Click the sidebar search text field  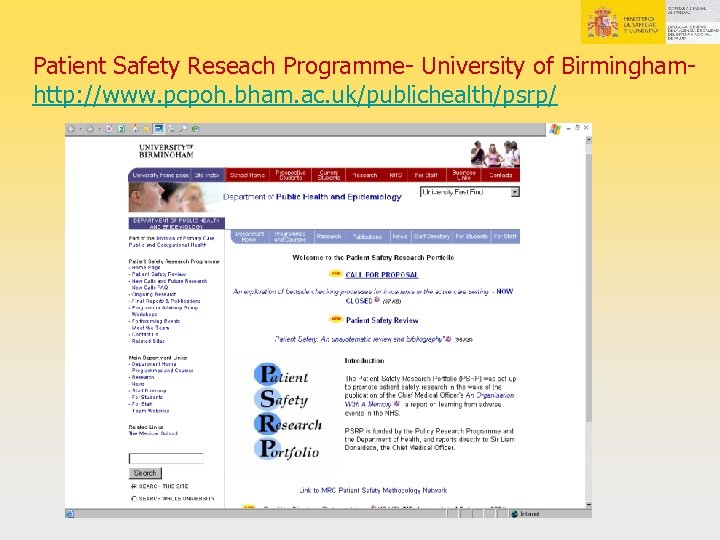click(166, 458)
